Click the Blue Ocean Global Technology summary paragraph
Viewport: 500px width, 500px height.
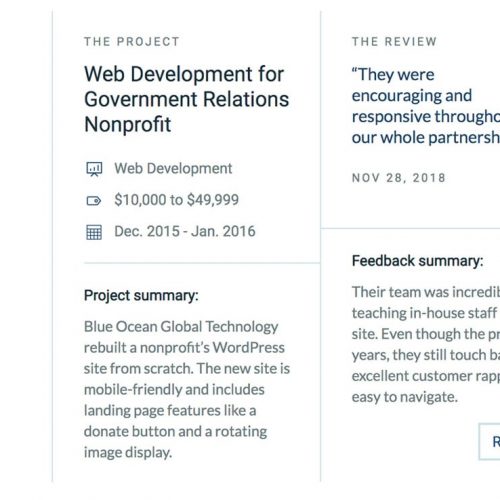coord(187,389)
